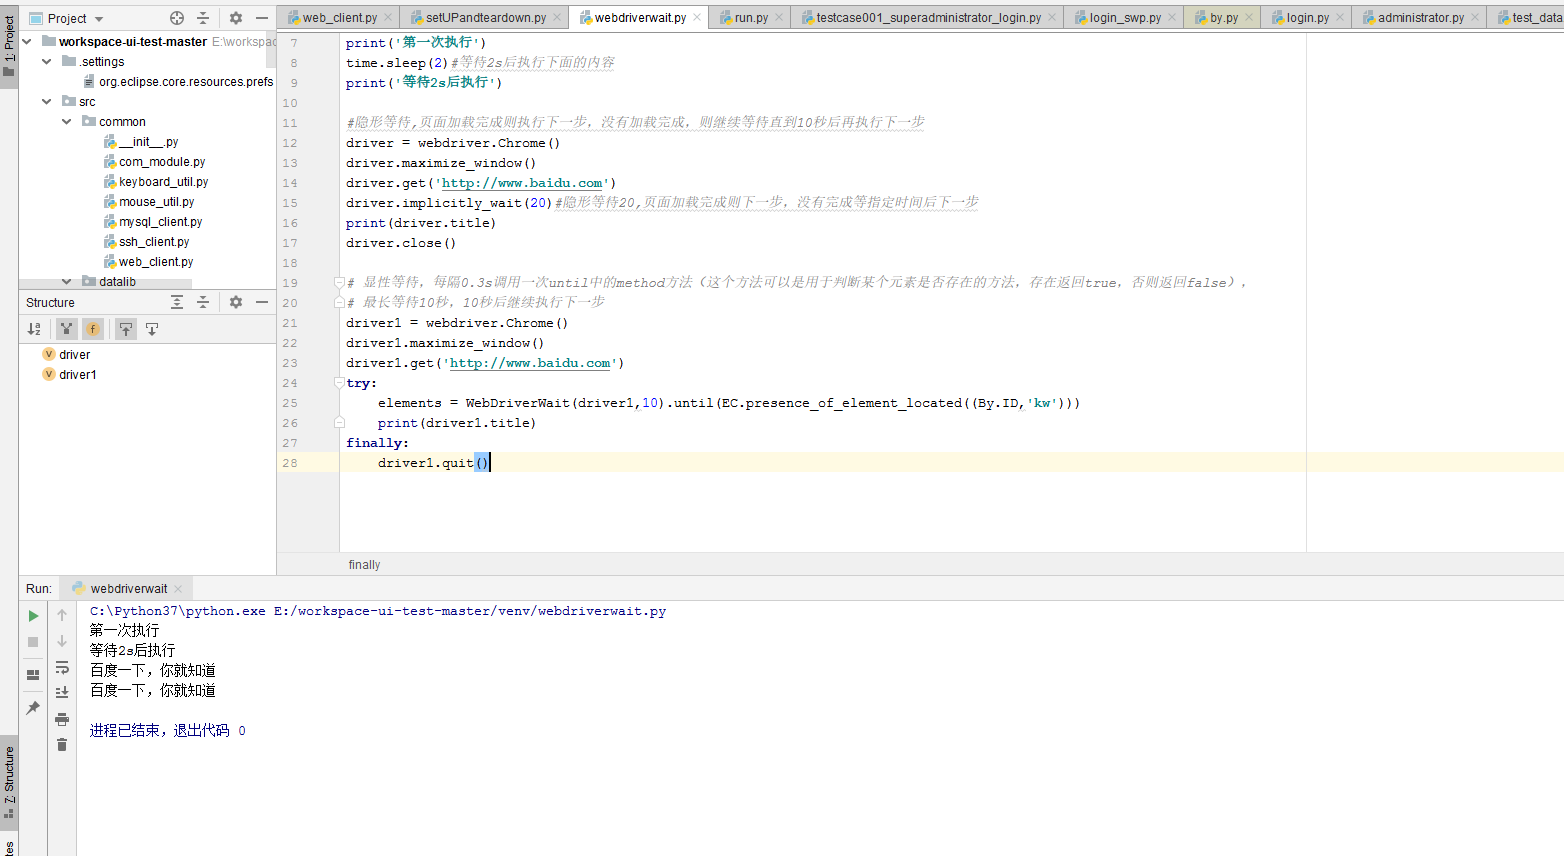Close the webdriverwait.py editor tab
This screenshot has height=856, width=1564.
[697, 18]
